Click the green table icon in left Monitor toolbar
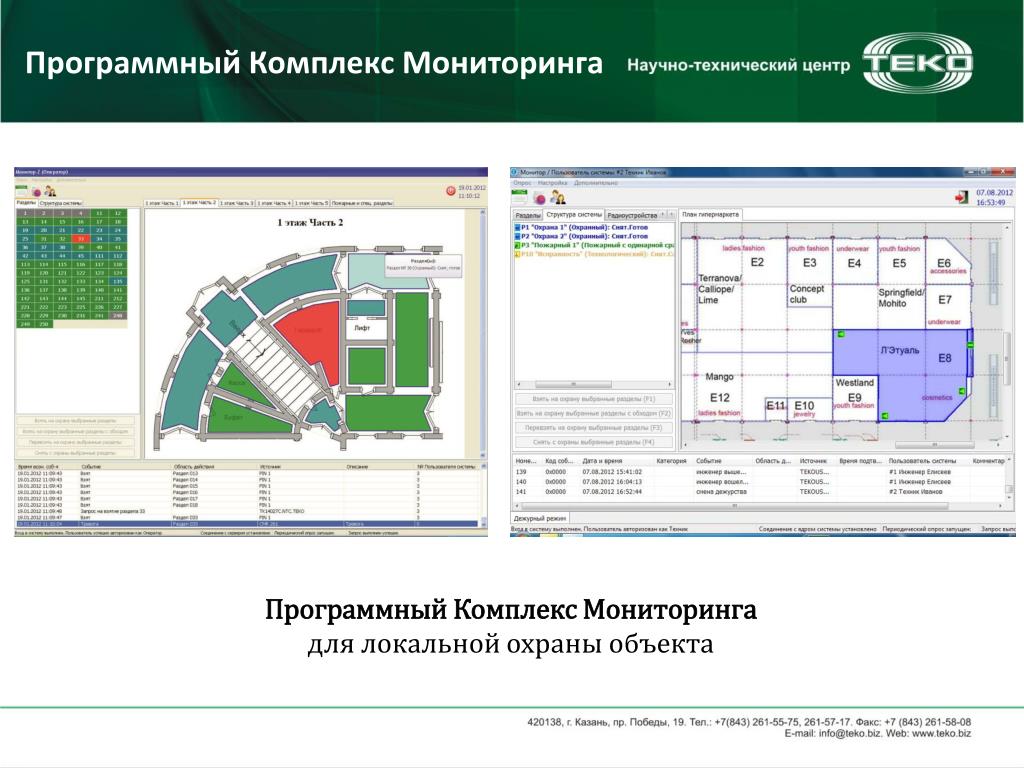Image resolution: width=1024 pixels, height=768 pixels. point(22,191)
